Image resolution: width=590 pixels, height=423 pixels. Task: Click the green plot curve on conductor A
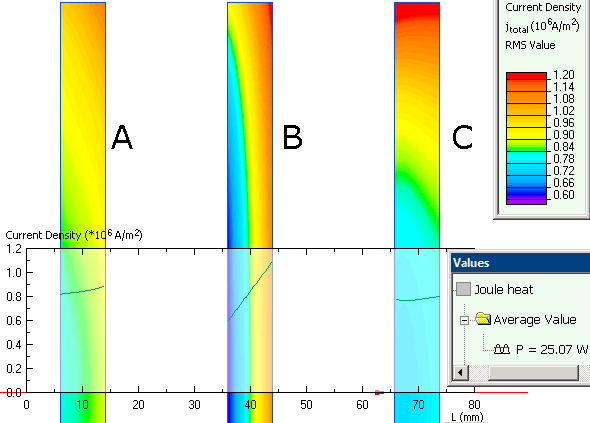point(83,291)
